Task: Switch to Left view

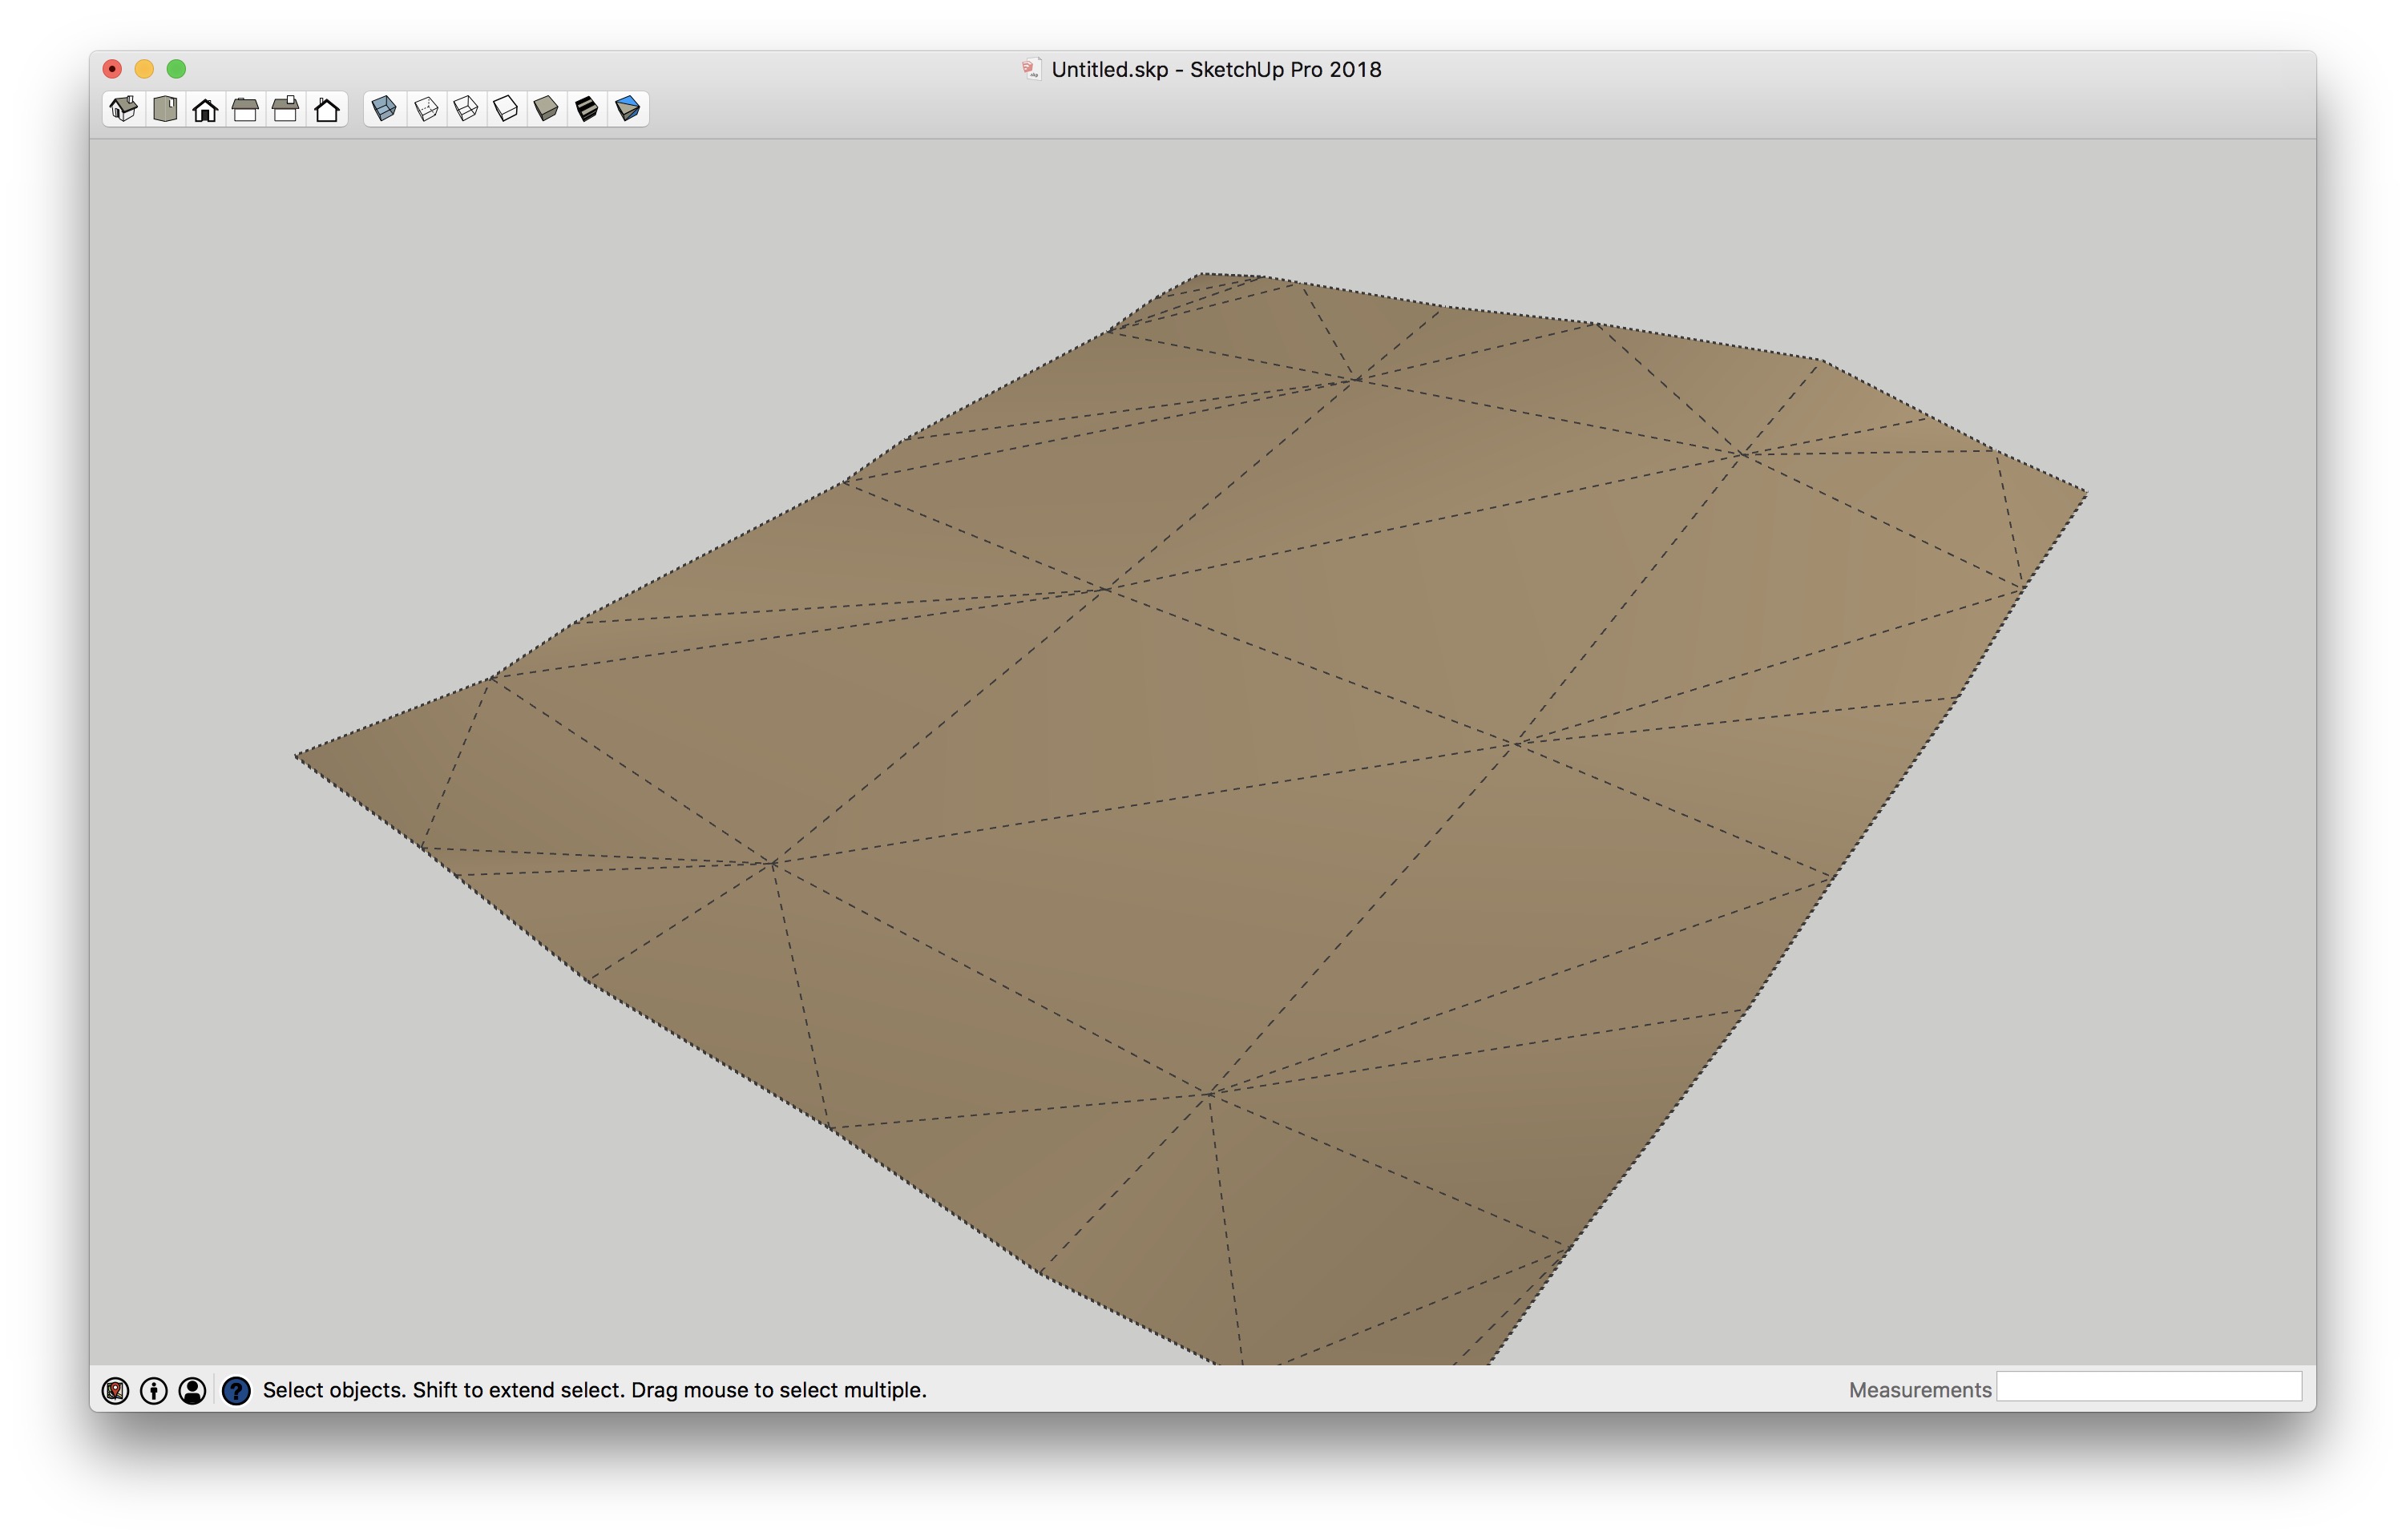Action: (x=326, y=109)
